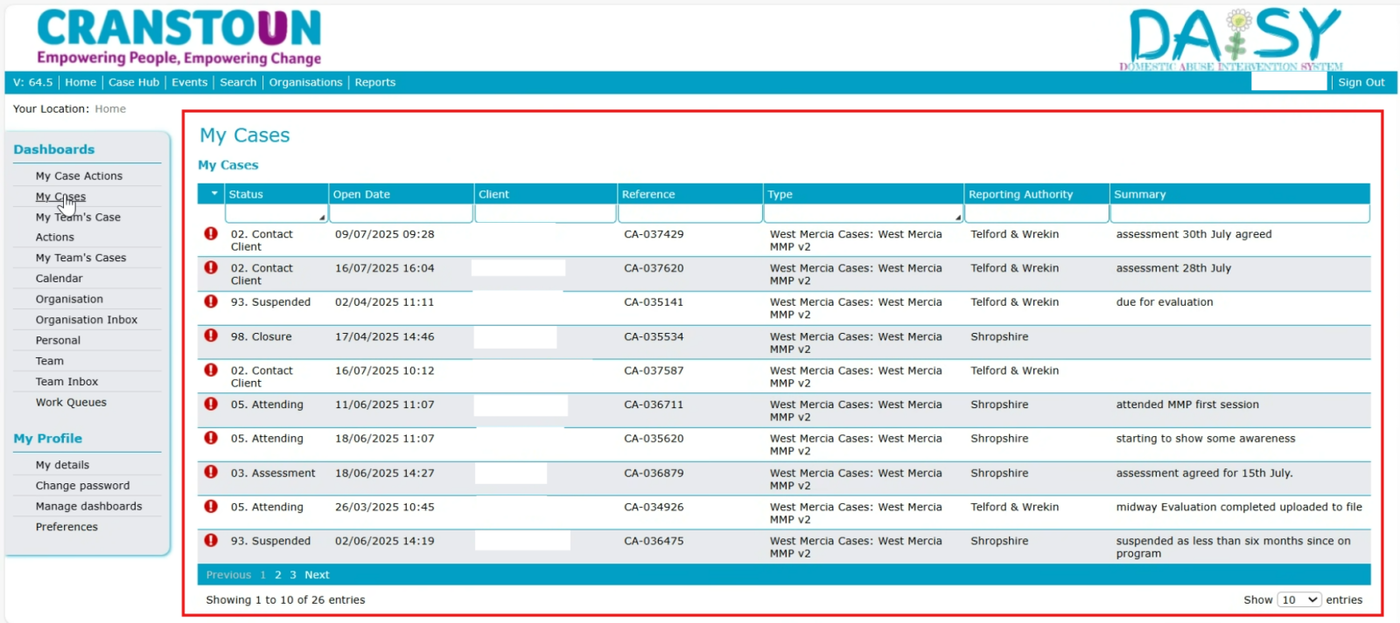Click the Cranstoun logo

point(179,38)
